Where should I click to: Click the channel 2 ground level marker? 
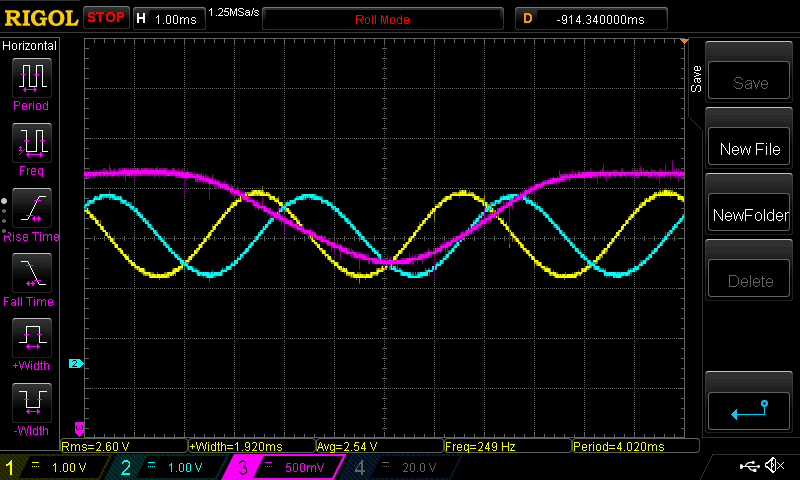[76, 364]
